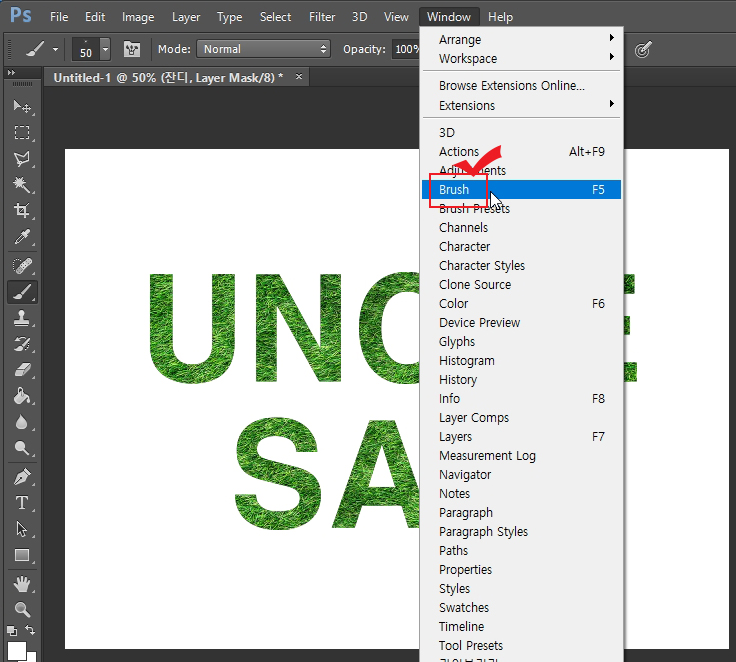Choose Browse Extensions Online
736x662 pixels.
(522, 85)
